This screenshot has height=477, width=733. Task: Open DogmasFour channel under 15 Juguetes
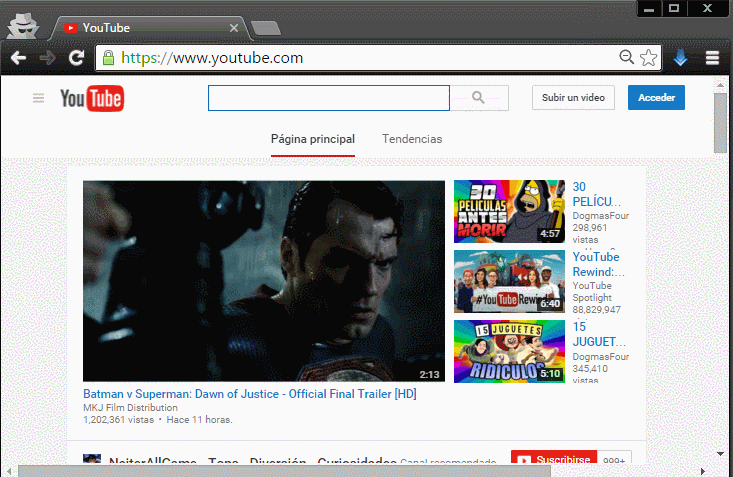(601, 356)
